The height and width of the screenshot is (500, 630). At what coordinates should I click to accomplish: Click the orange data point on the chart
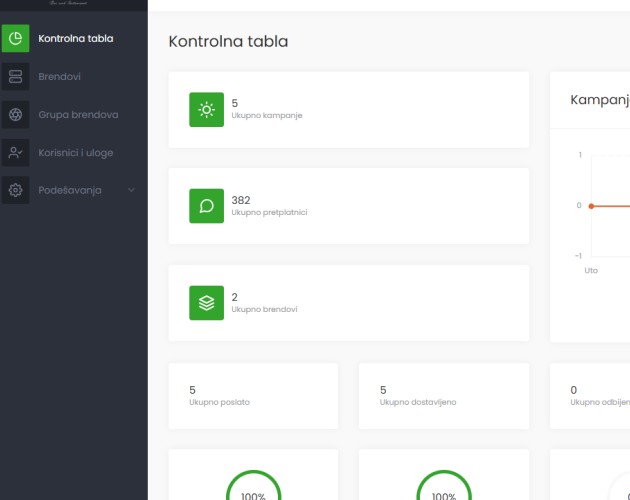591,206
